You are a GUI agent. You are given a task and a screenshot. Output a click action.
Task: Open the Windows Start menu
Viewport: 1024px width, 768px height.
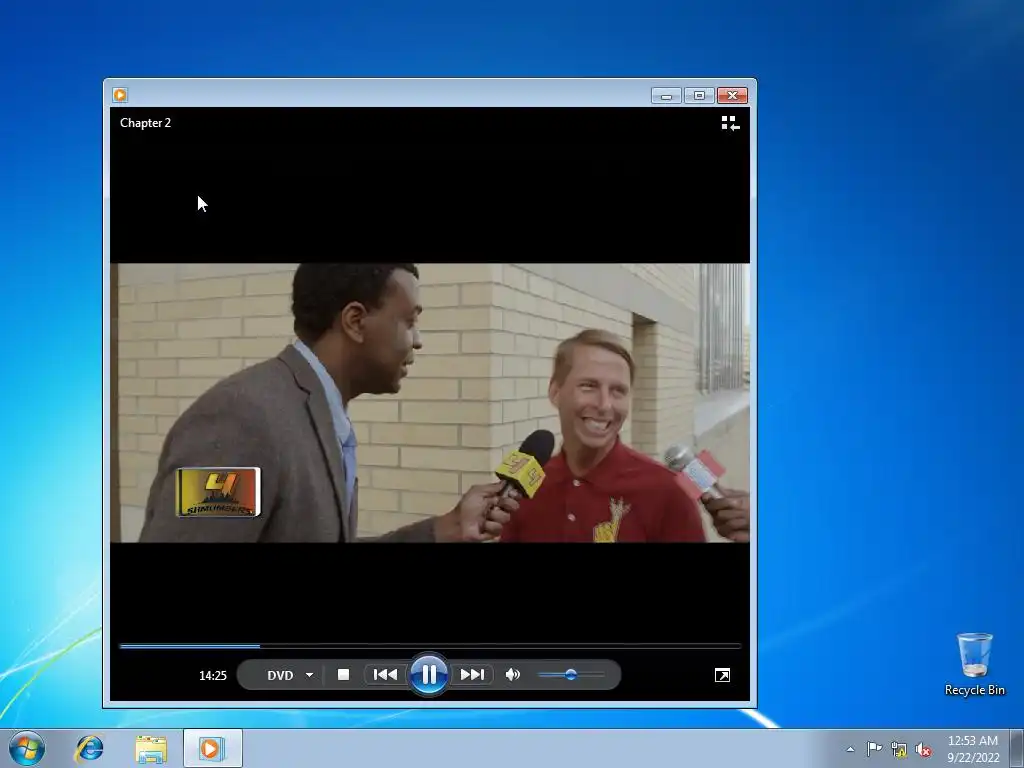tap(27, 748)
